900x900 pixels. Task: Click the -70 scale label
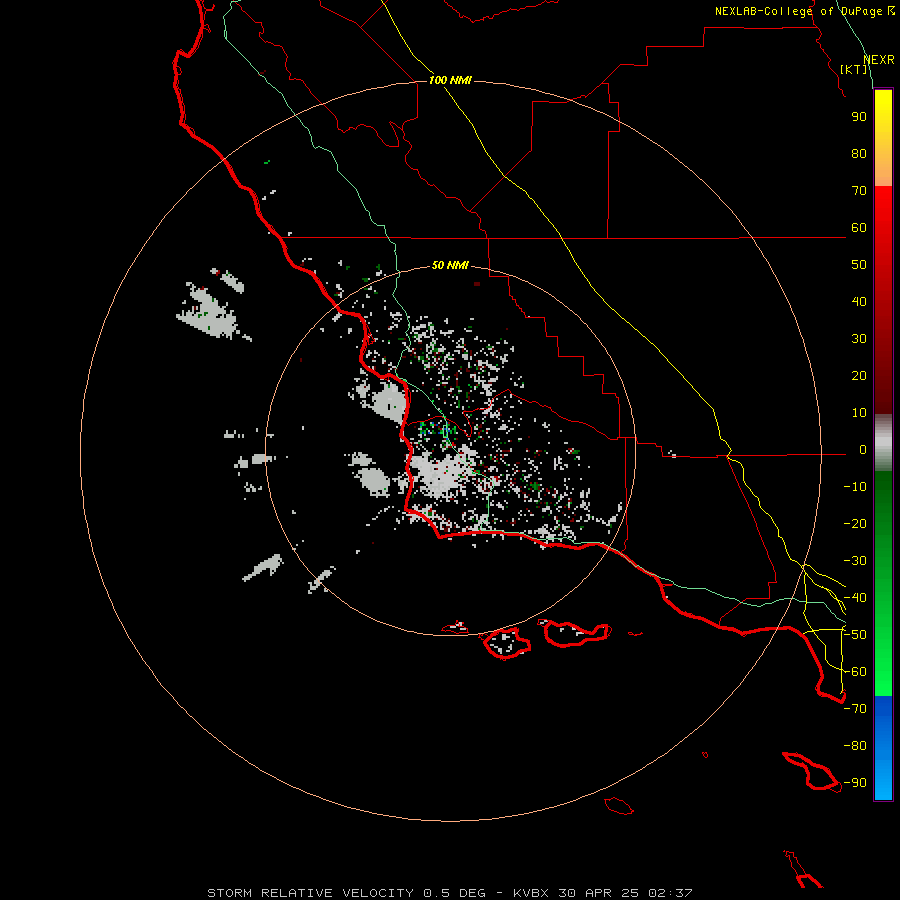point(855,709)
